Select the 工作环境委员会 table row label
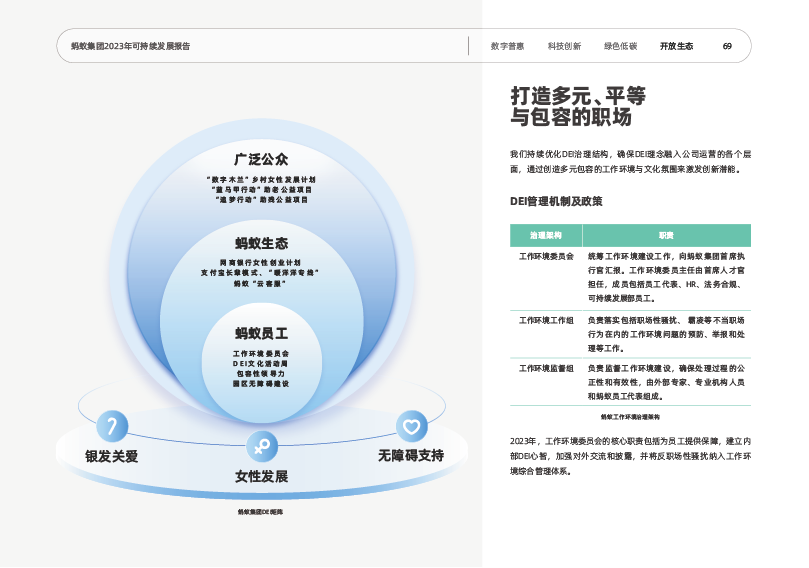The height and width of the screenshot is (568, 809). (x=545, y=256)
